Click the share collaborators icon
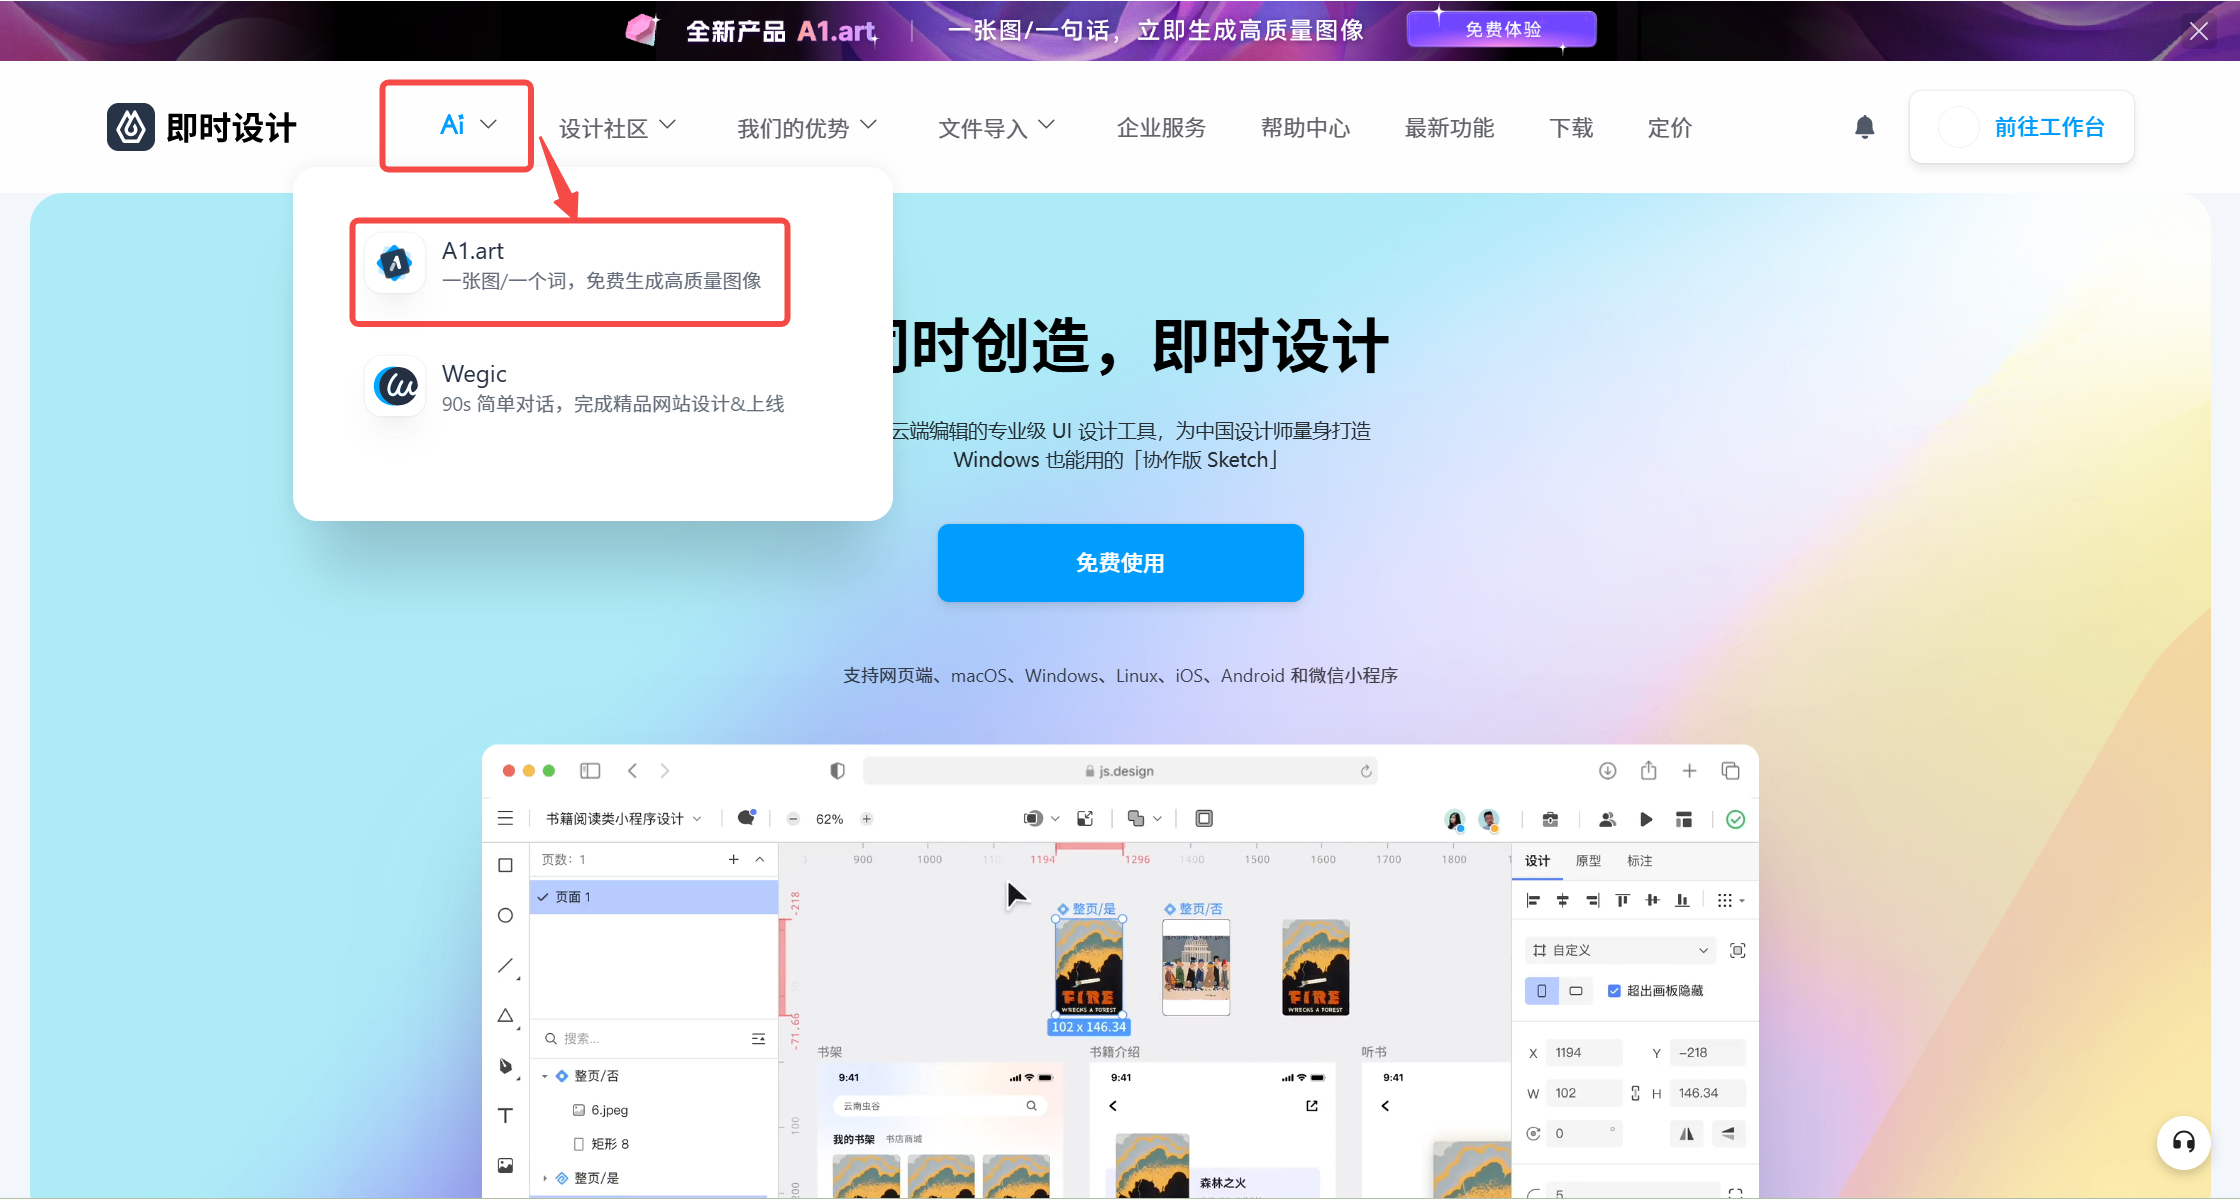The image size is (2240, 1199). (x=1607, y=819)
